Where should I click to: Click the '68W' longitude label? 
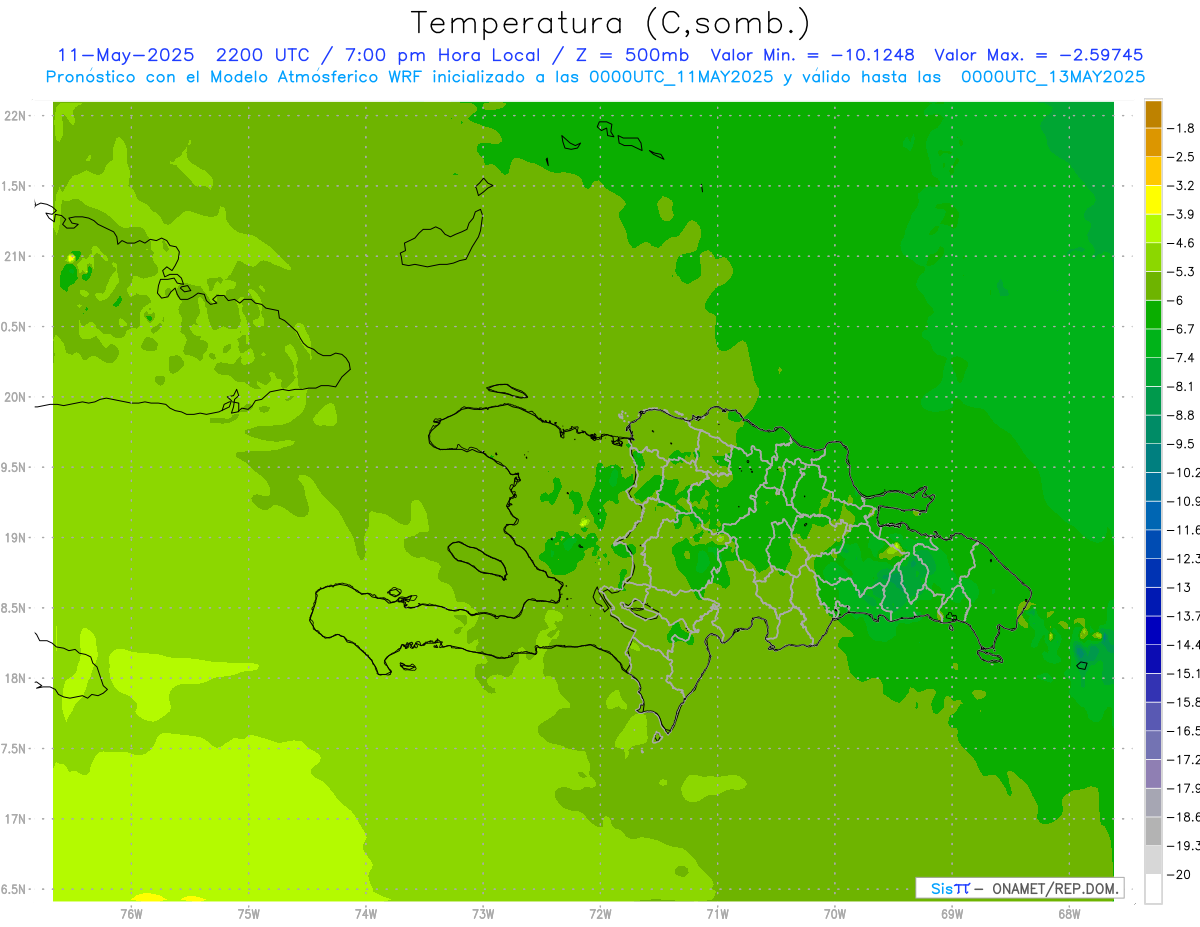(x=1069, y=913)
